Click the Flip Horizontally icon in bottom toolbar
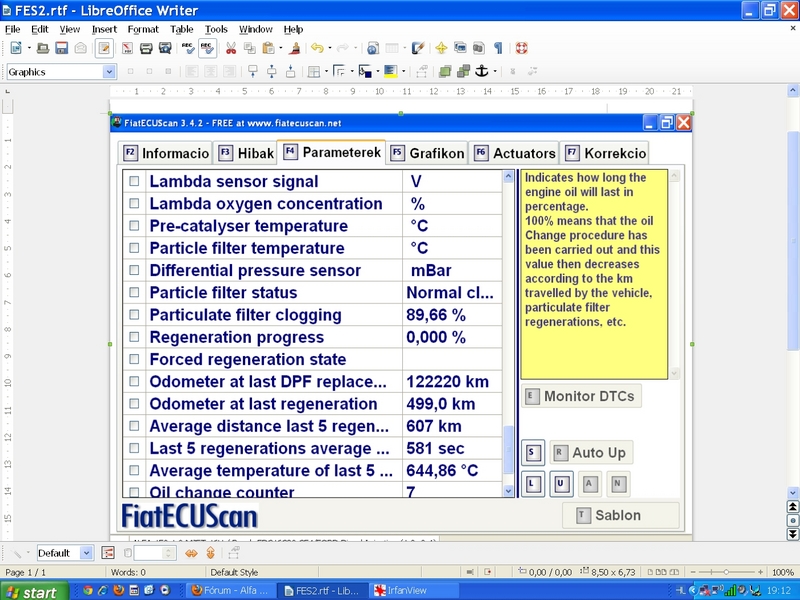This screenshot has height=600, width=800. (x=191, y=553)
